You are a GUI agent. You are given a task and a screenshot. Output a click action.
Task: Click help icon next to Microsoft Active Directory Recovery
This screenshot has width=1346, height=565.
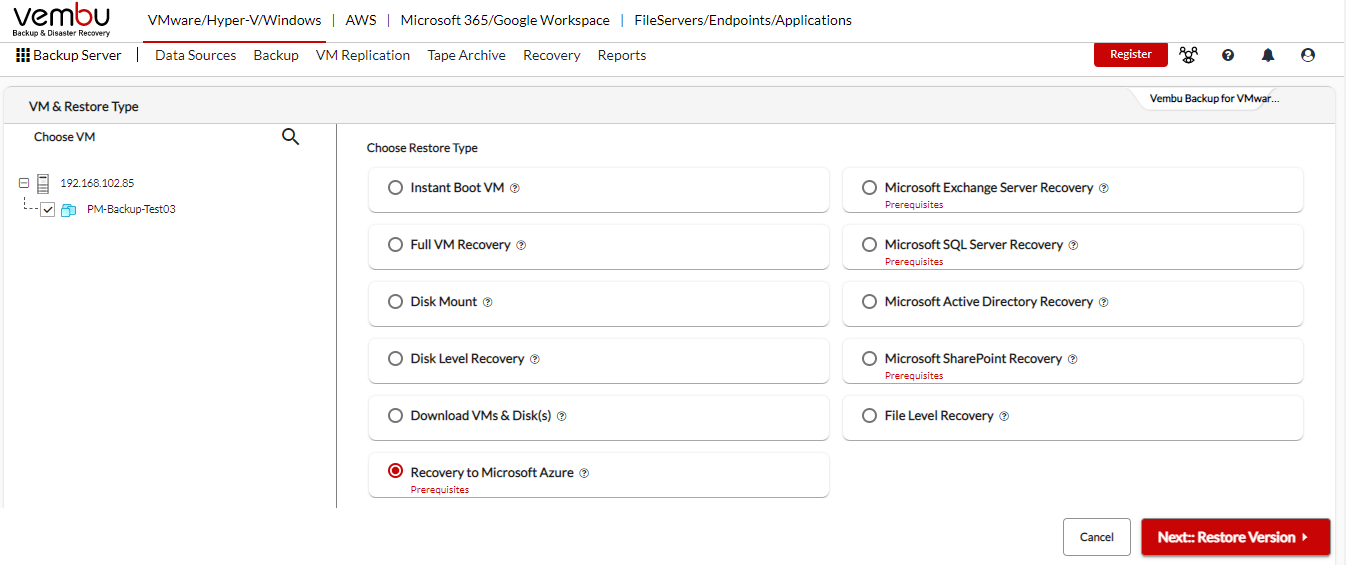(x=1103, y=302)
